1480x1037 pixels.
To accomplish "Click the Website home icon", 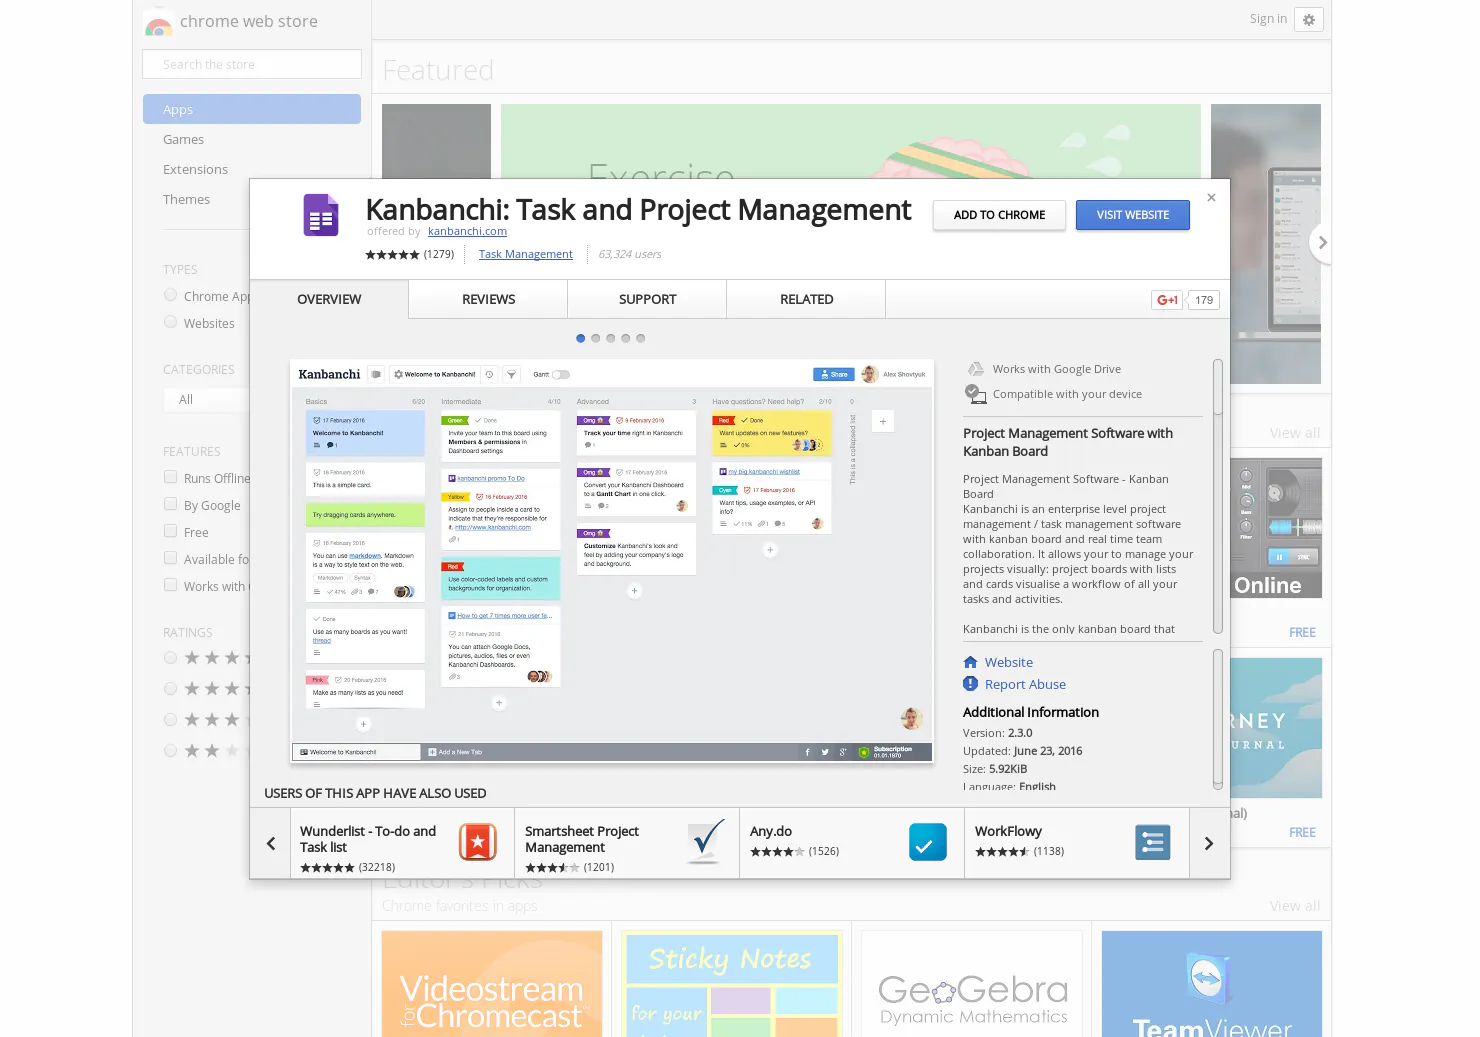I will pos(970,662).
